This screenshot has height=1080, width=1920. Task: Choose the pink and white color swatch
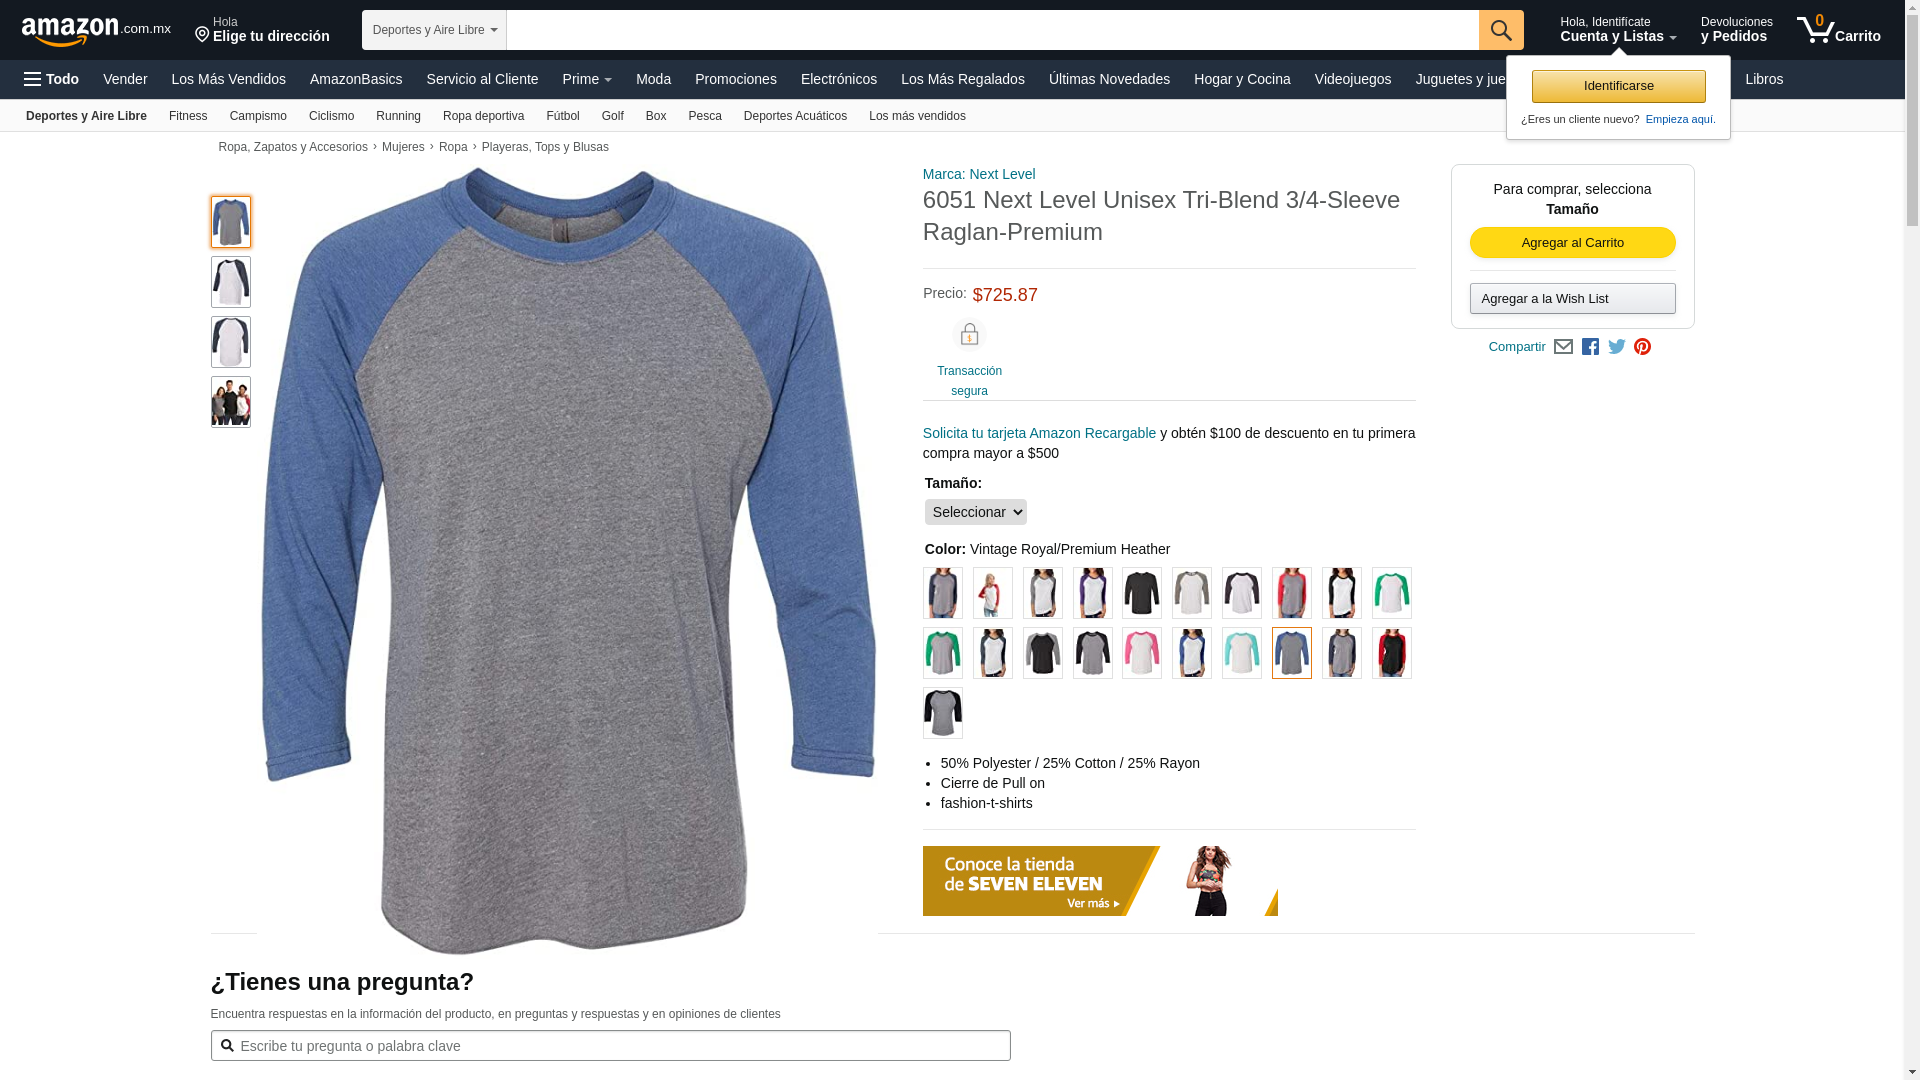point(1142,653)
